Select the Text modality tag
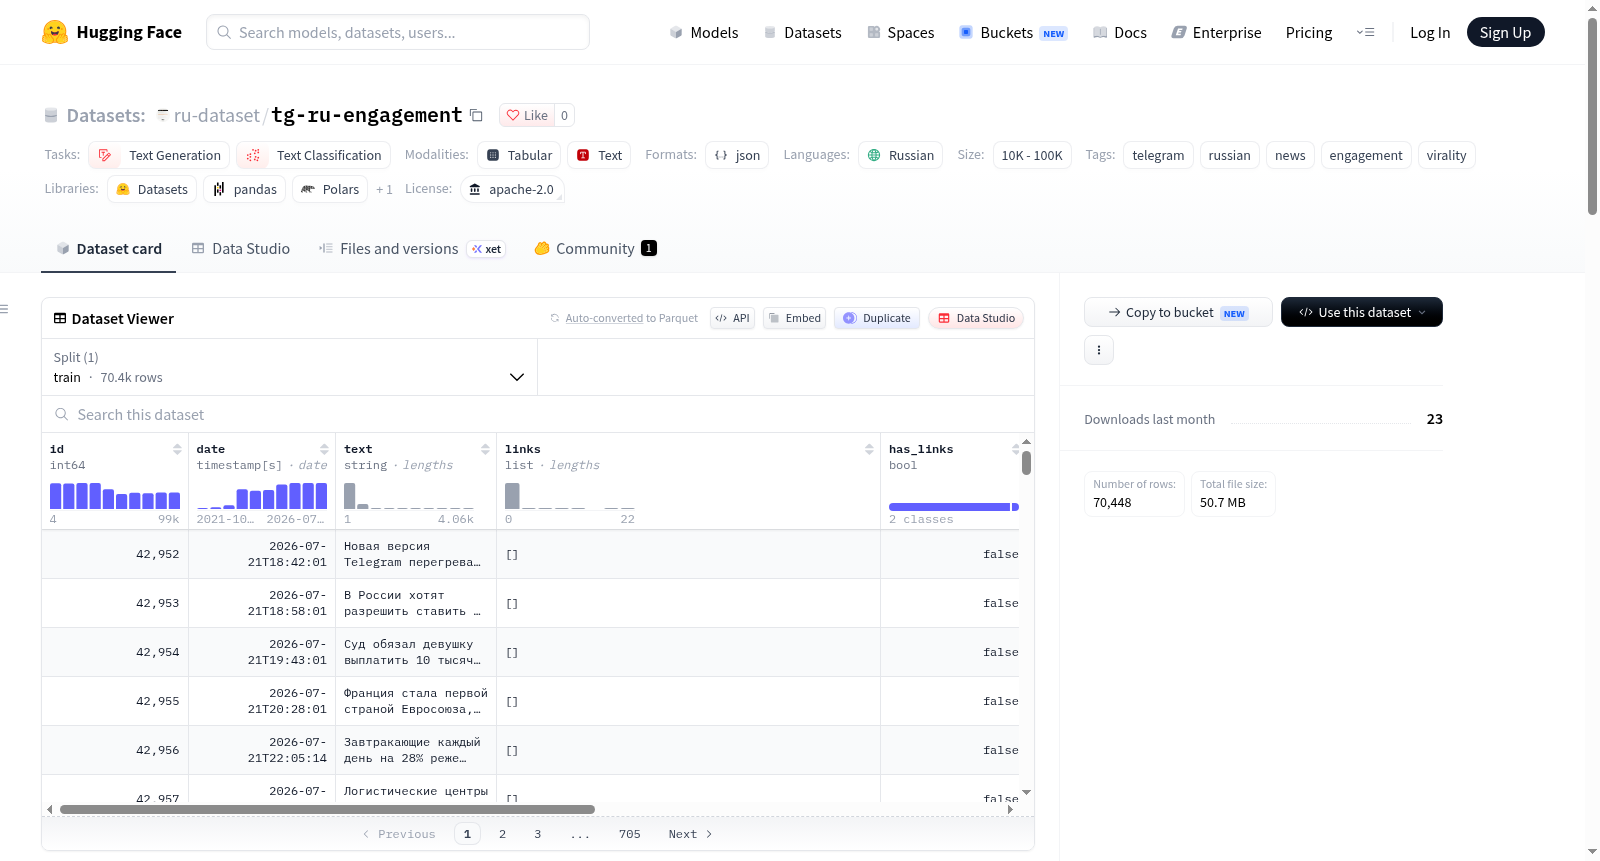This screenshot has width=1600, height=861. [599, 155]
